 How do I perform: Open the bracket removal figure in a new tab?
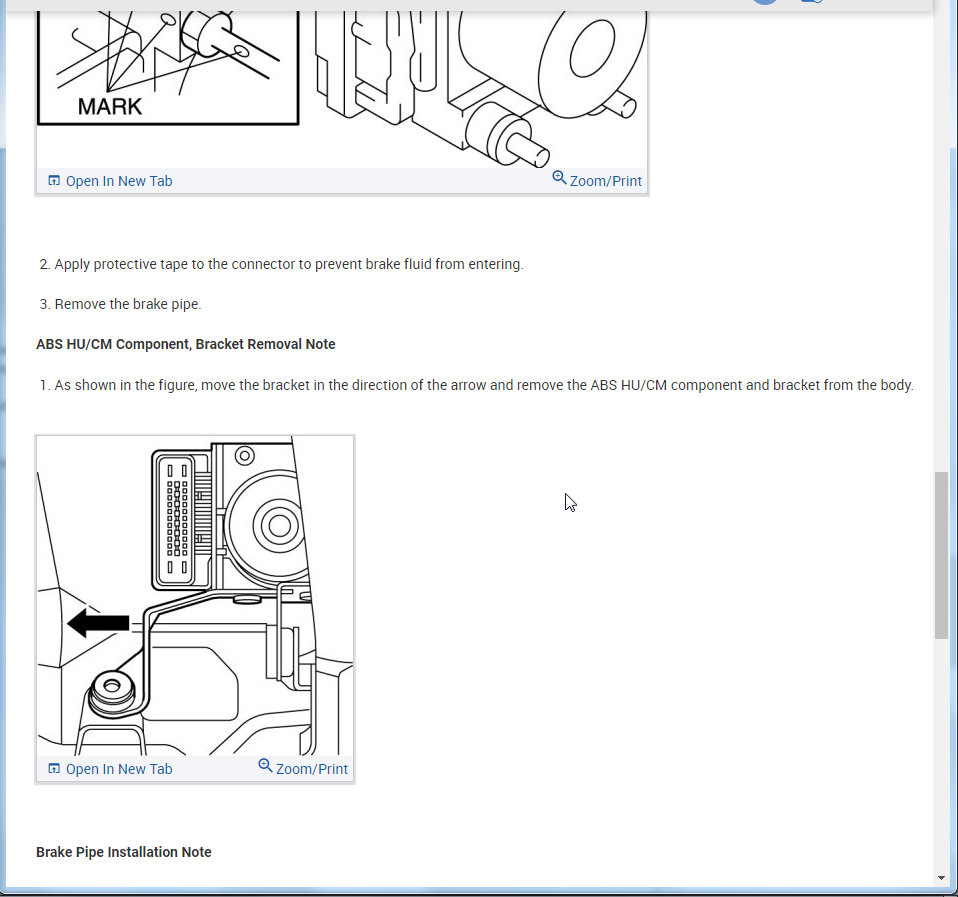click(110, 769)
